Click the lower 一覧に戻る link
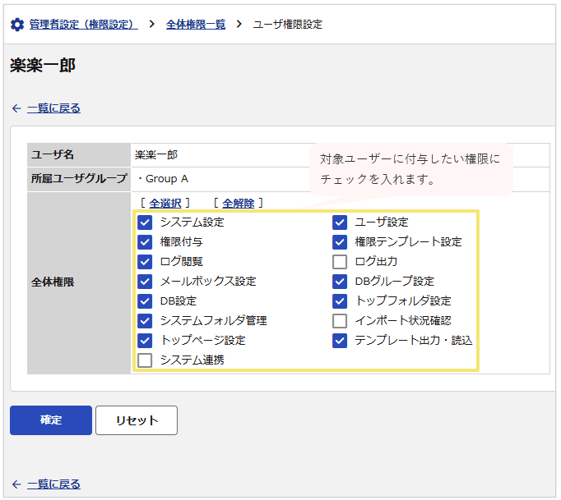The width and height of the screenshot is (561, 500). coord(54,485)
